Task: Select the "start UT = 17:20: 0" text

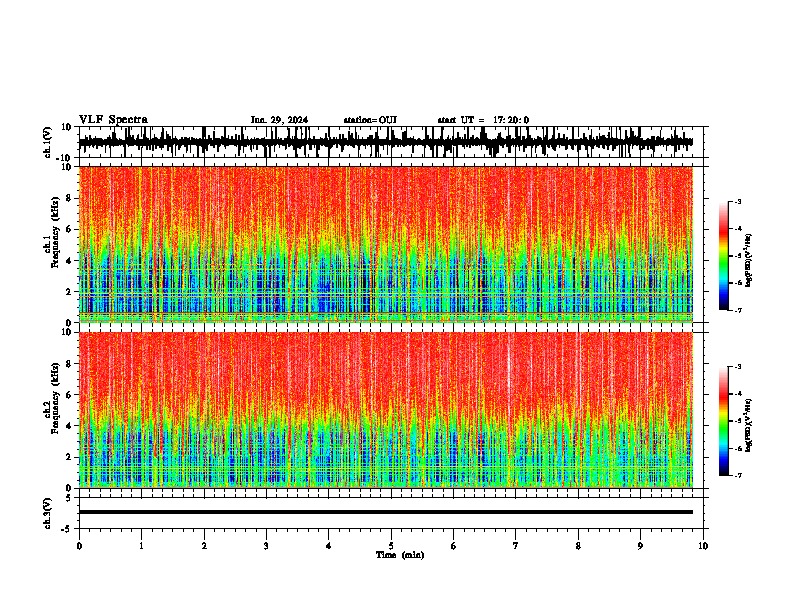Action: 483,120
